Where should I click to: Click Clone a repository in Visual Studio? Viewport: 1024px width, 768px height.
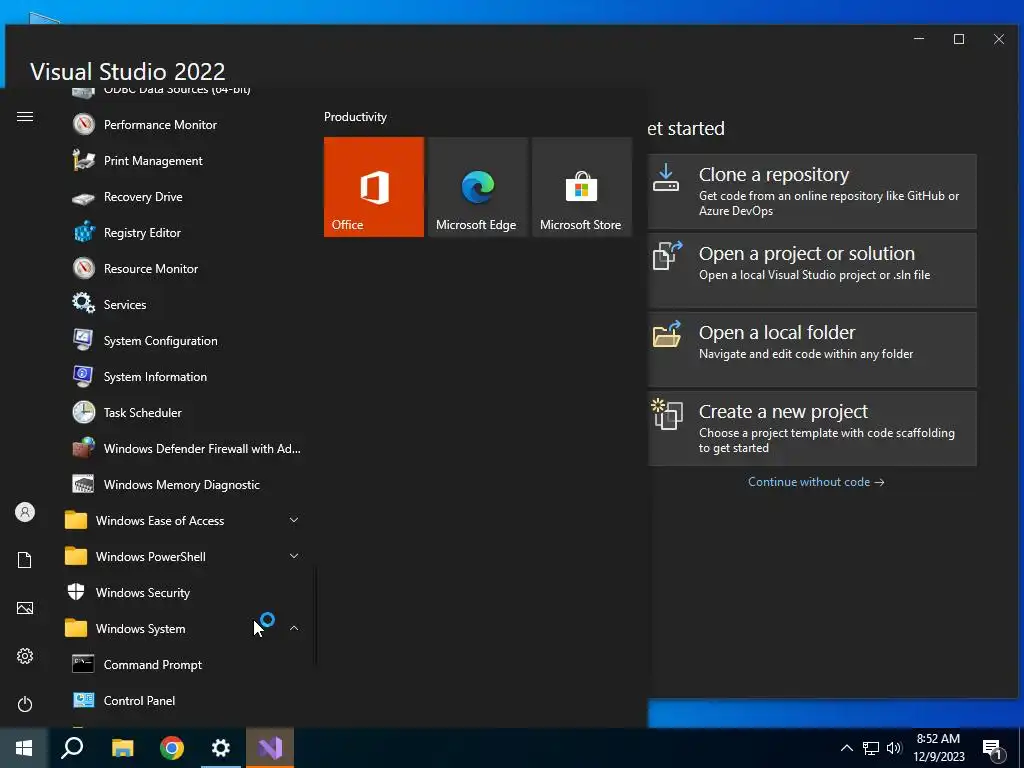[x=812, y=191]
